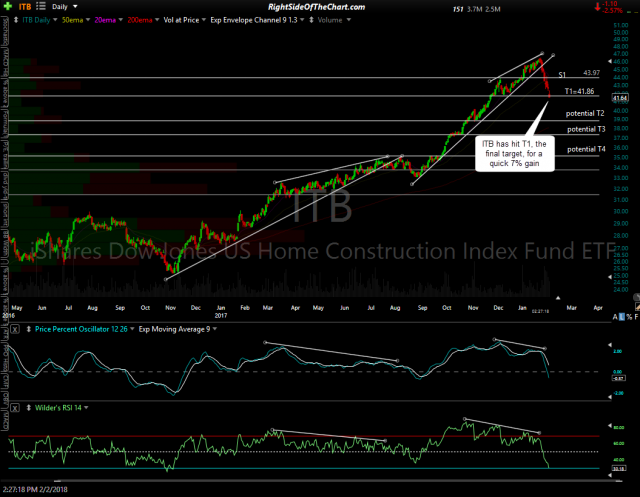The width and height of the screenshot is (640, 497).
Task: Click the green plus add-chart icon
Action: (x=7, y=6)
